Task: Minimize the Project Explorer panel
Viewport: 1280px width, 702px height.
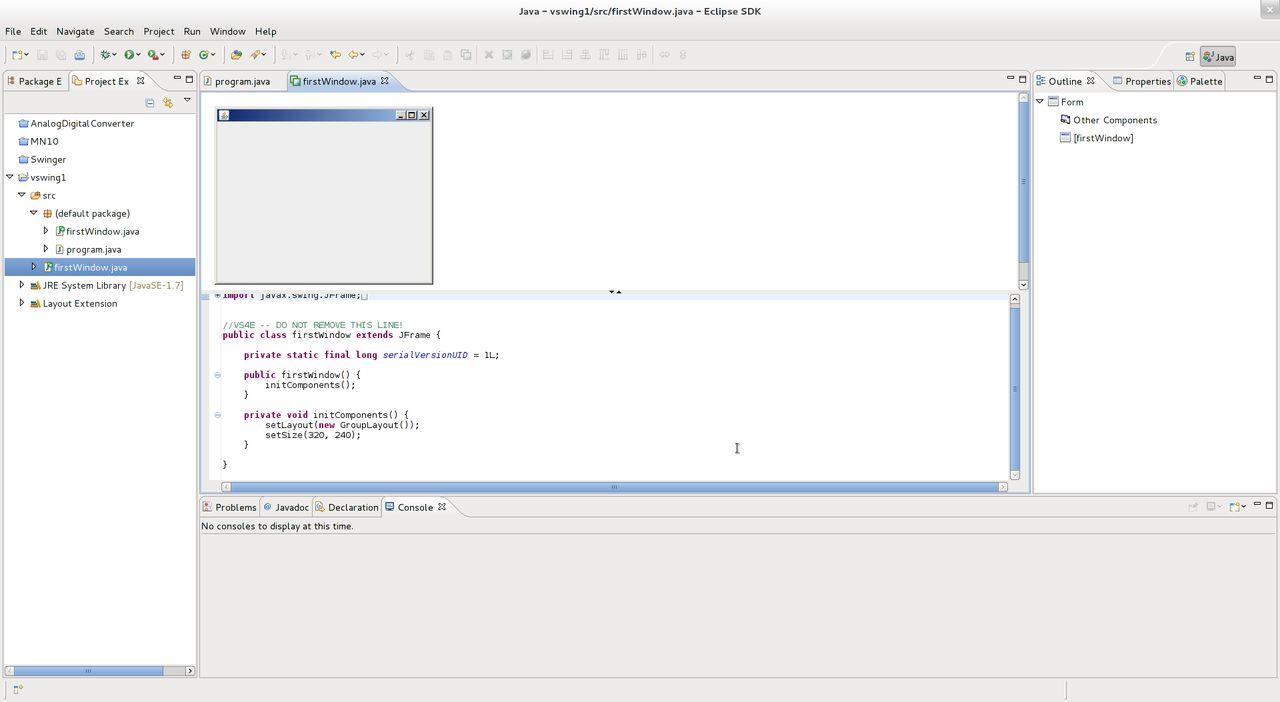Action: pyautogui.click(x=177, y=79)
